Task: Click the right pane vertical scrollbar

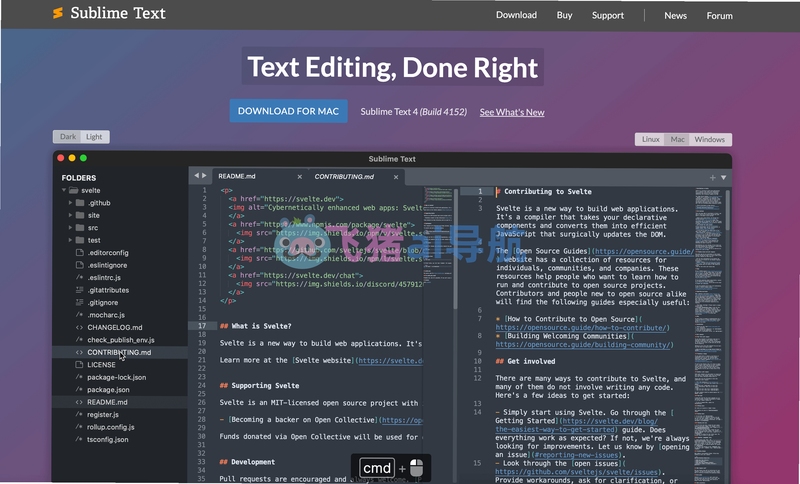Action: [x=728, y=210]
